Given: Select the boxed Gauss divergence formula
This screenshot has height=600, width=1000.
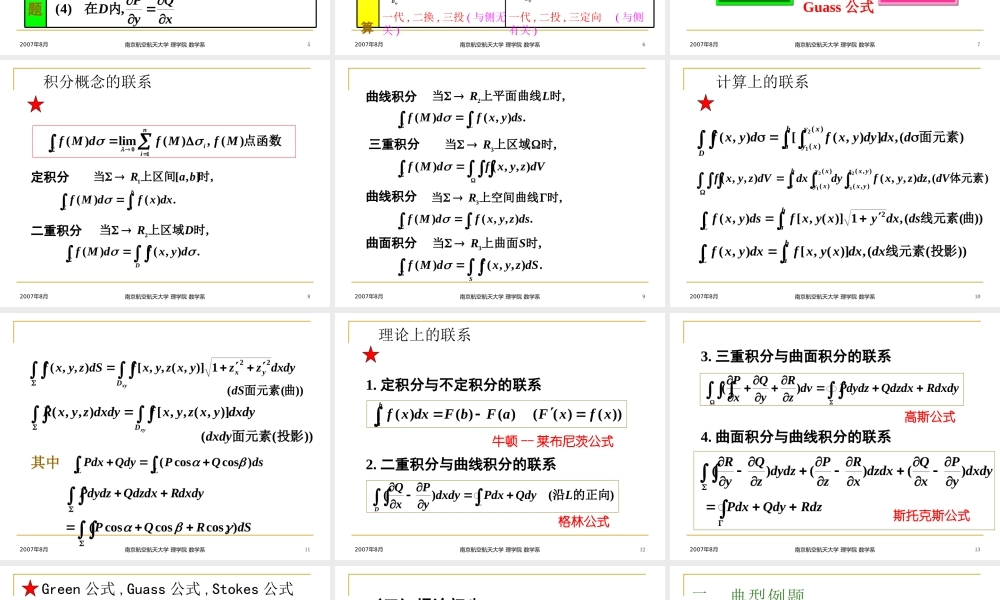Looking at the screenshot, I should pyautogui.click(x=832, y=389).
